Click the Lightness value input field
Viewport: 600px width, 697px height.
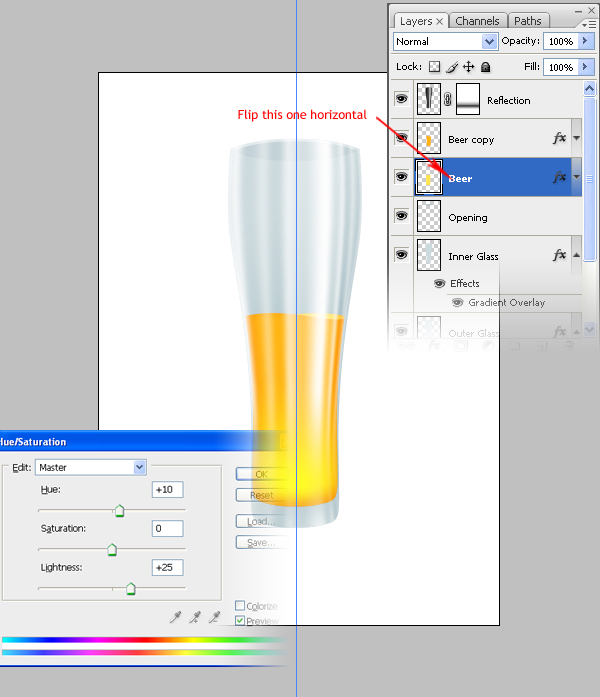pos(167,567)
